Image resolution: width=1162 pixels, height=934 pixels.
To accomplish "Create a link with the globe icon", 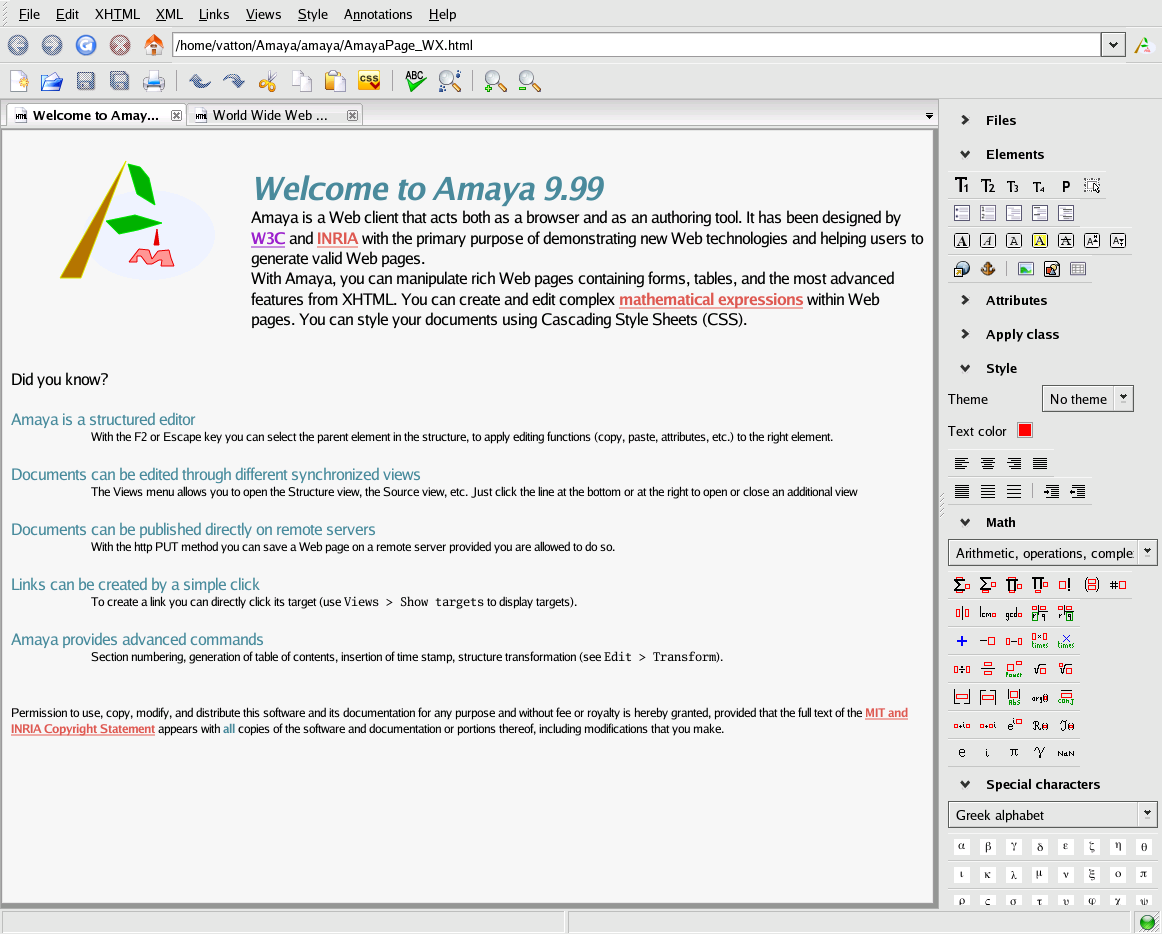I will click(x=961, y=269).
